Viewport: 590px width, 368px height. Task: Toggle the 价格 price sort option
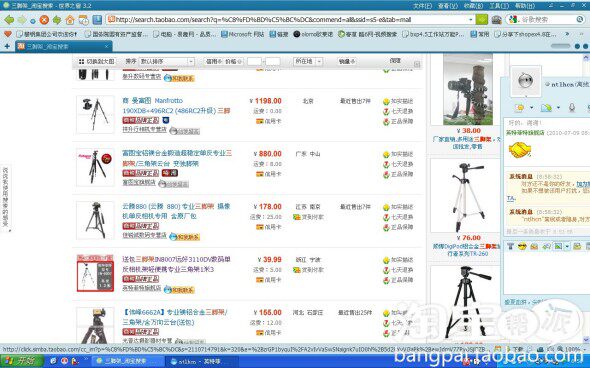(234, 61)
